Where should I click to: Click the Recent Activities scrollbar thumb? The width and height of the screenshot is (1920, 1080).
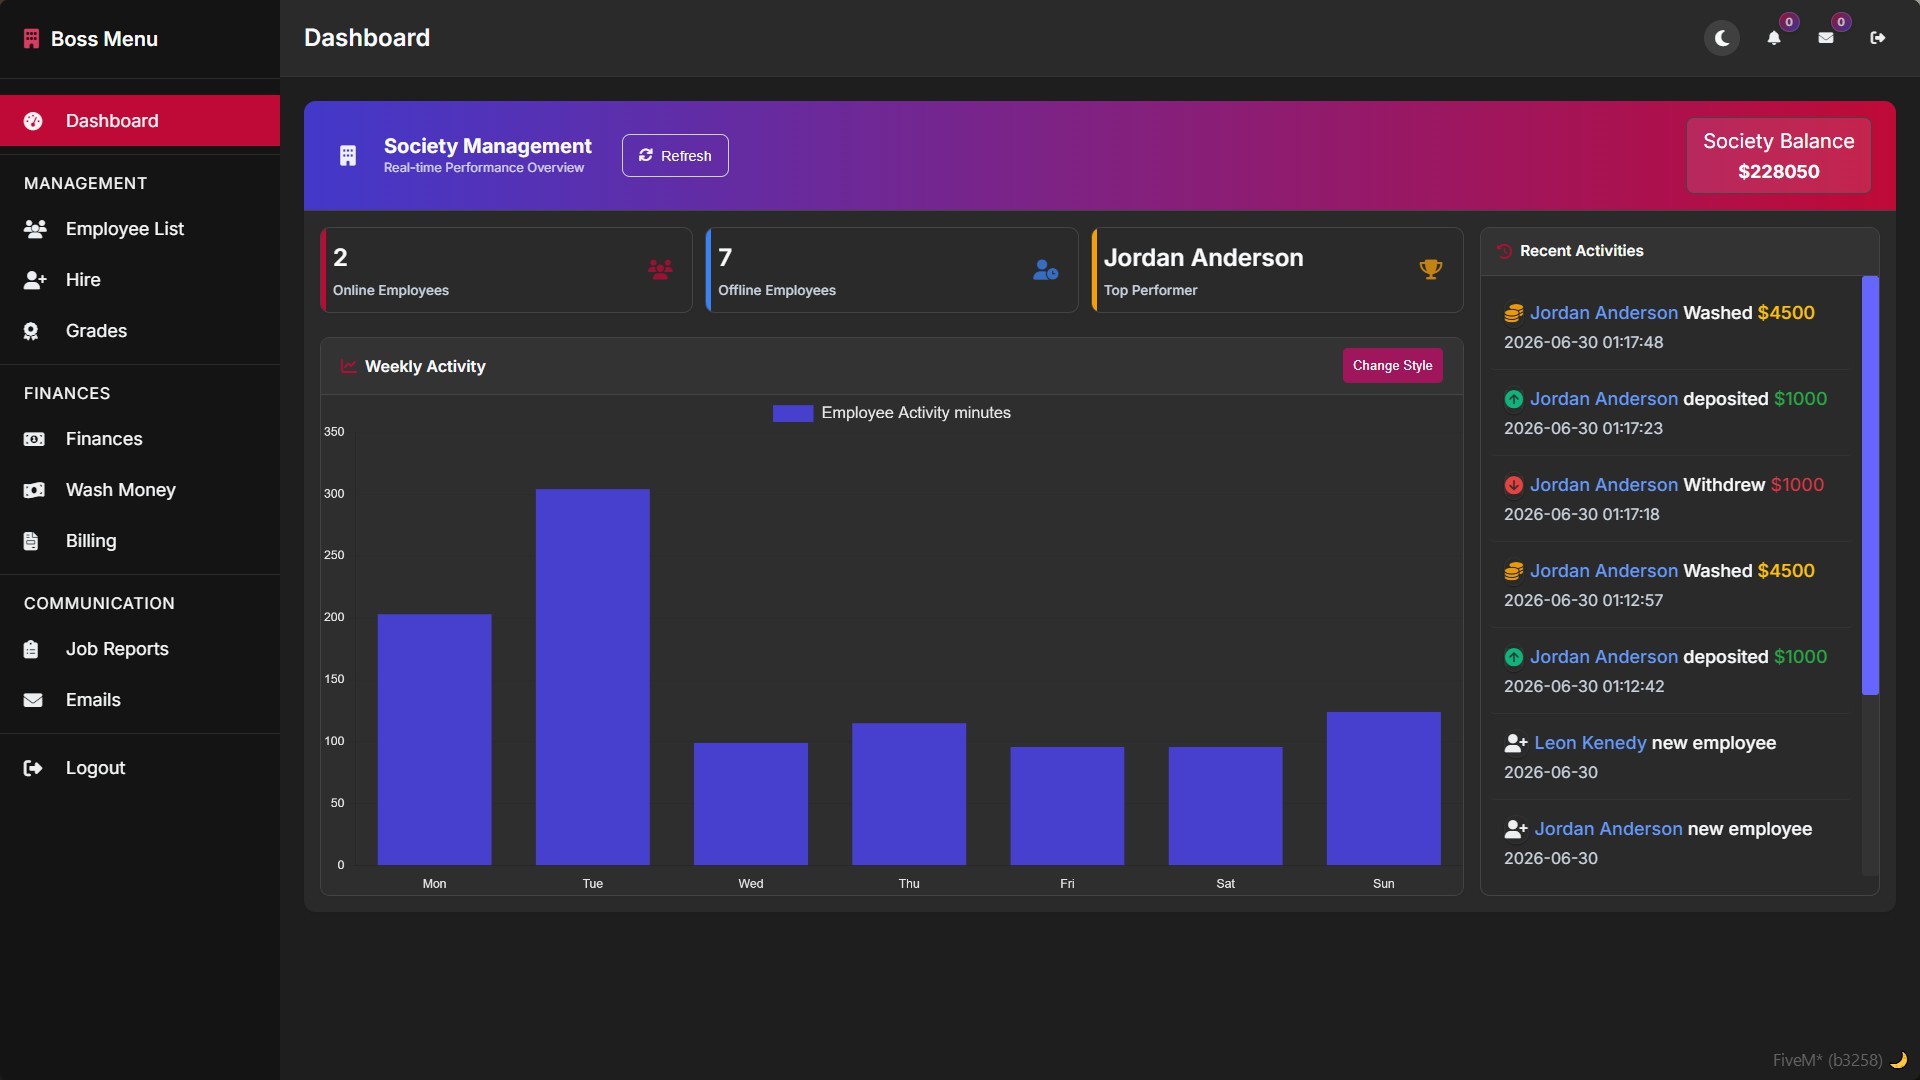coord(1870,485)
